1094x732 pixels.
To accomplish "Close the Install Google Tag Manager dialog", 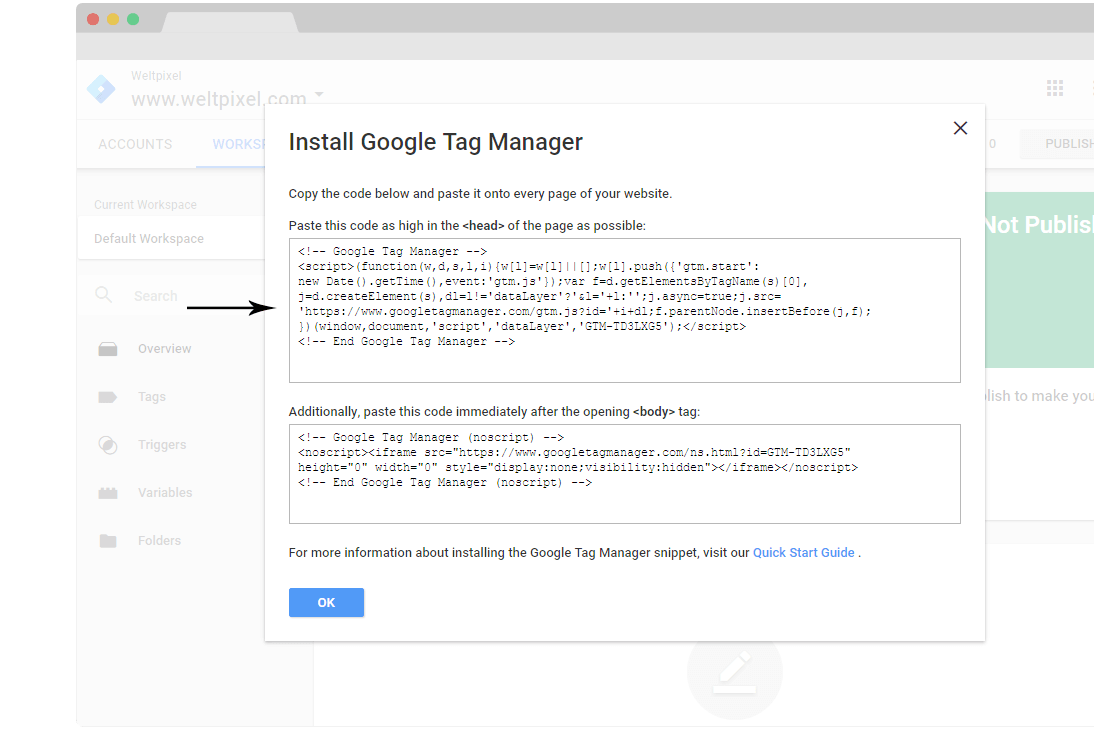I will [960, 128].
